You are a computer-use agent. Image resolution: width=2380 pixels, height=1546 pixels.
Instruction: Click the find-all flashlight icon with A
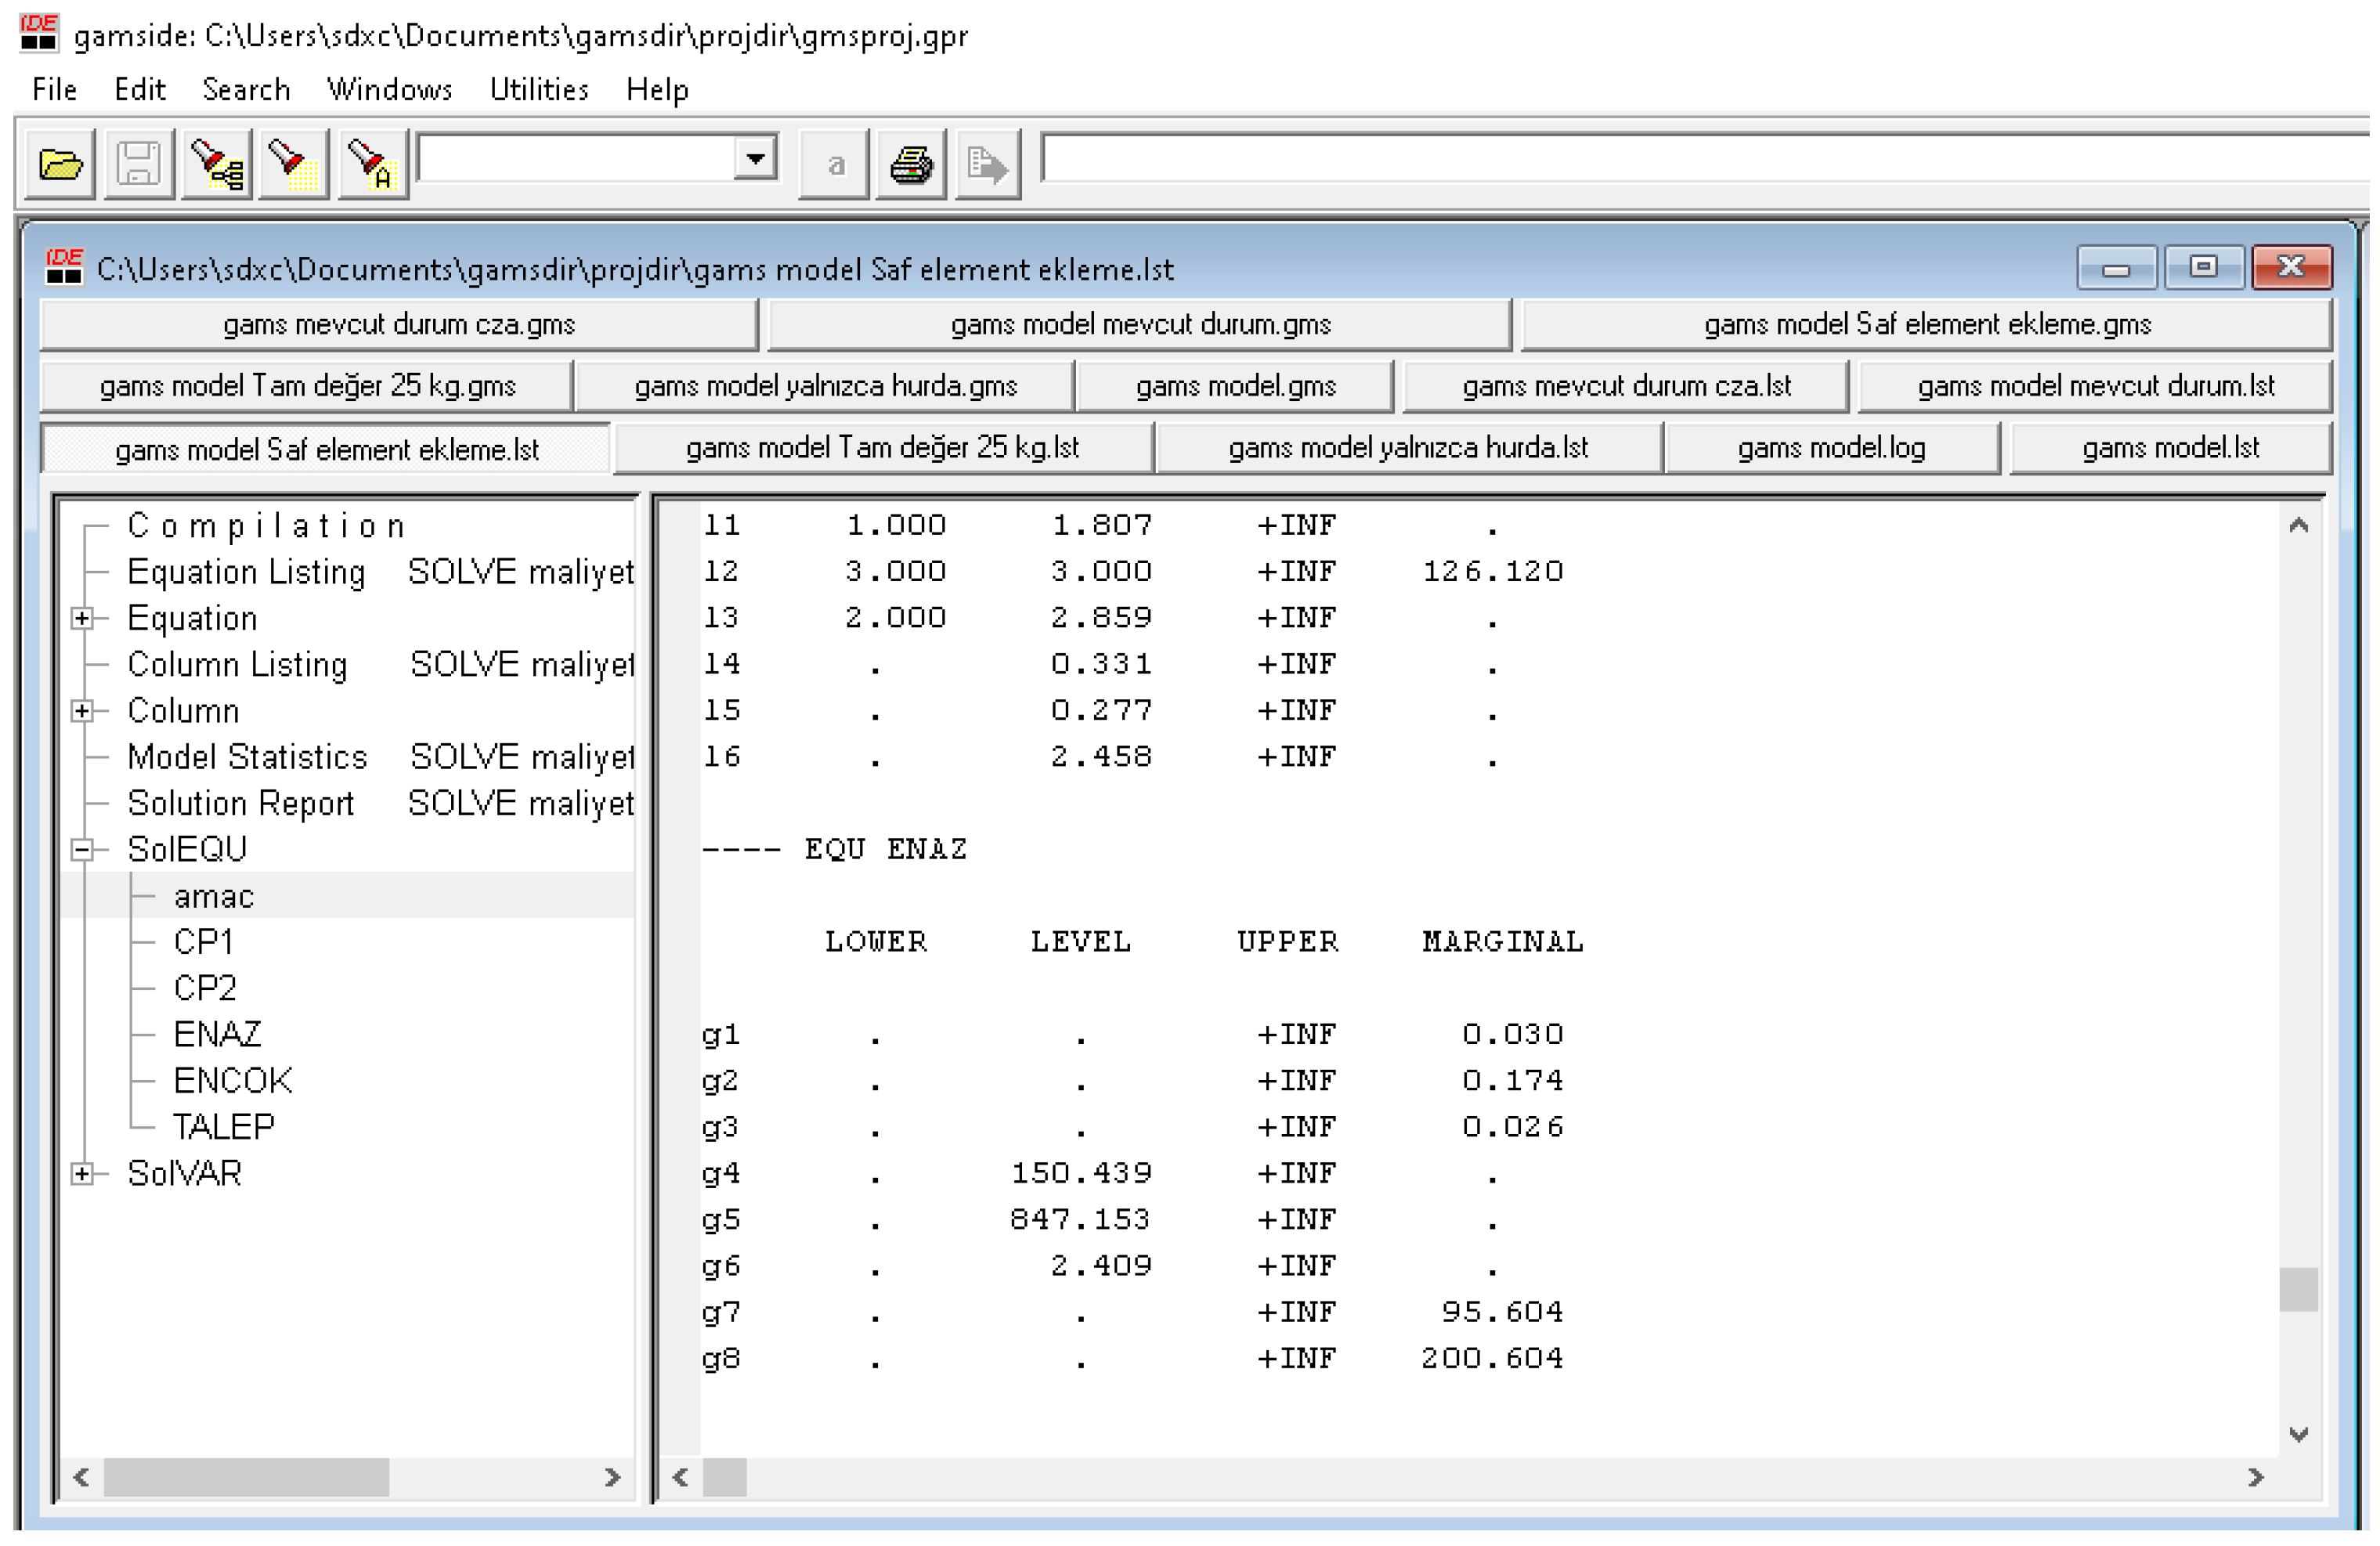tap(372, 165)
